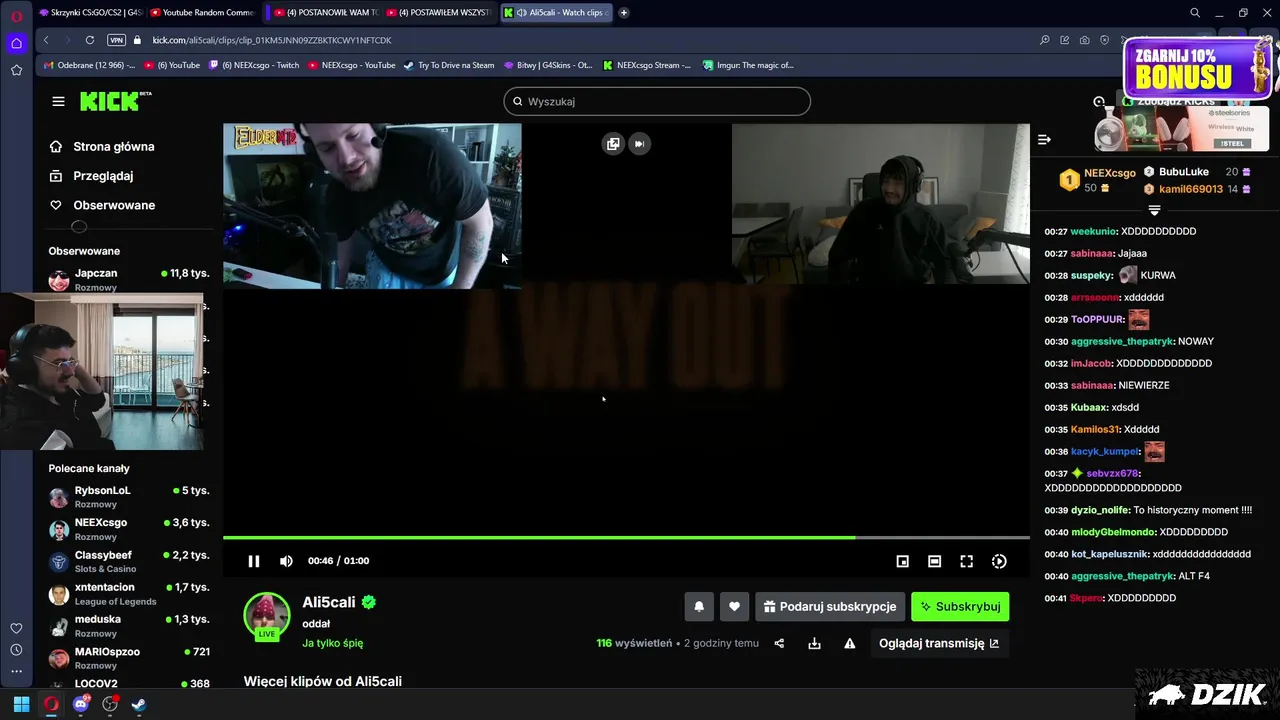1280x720 pixels.
Task: Open the clip overlay copy icon
Action: tap(612, 143)
